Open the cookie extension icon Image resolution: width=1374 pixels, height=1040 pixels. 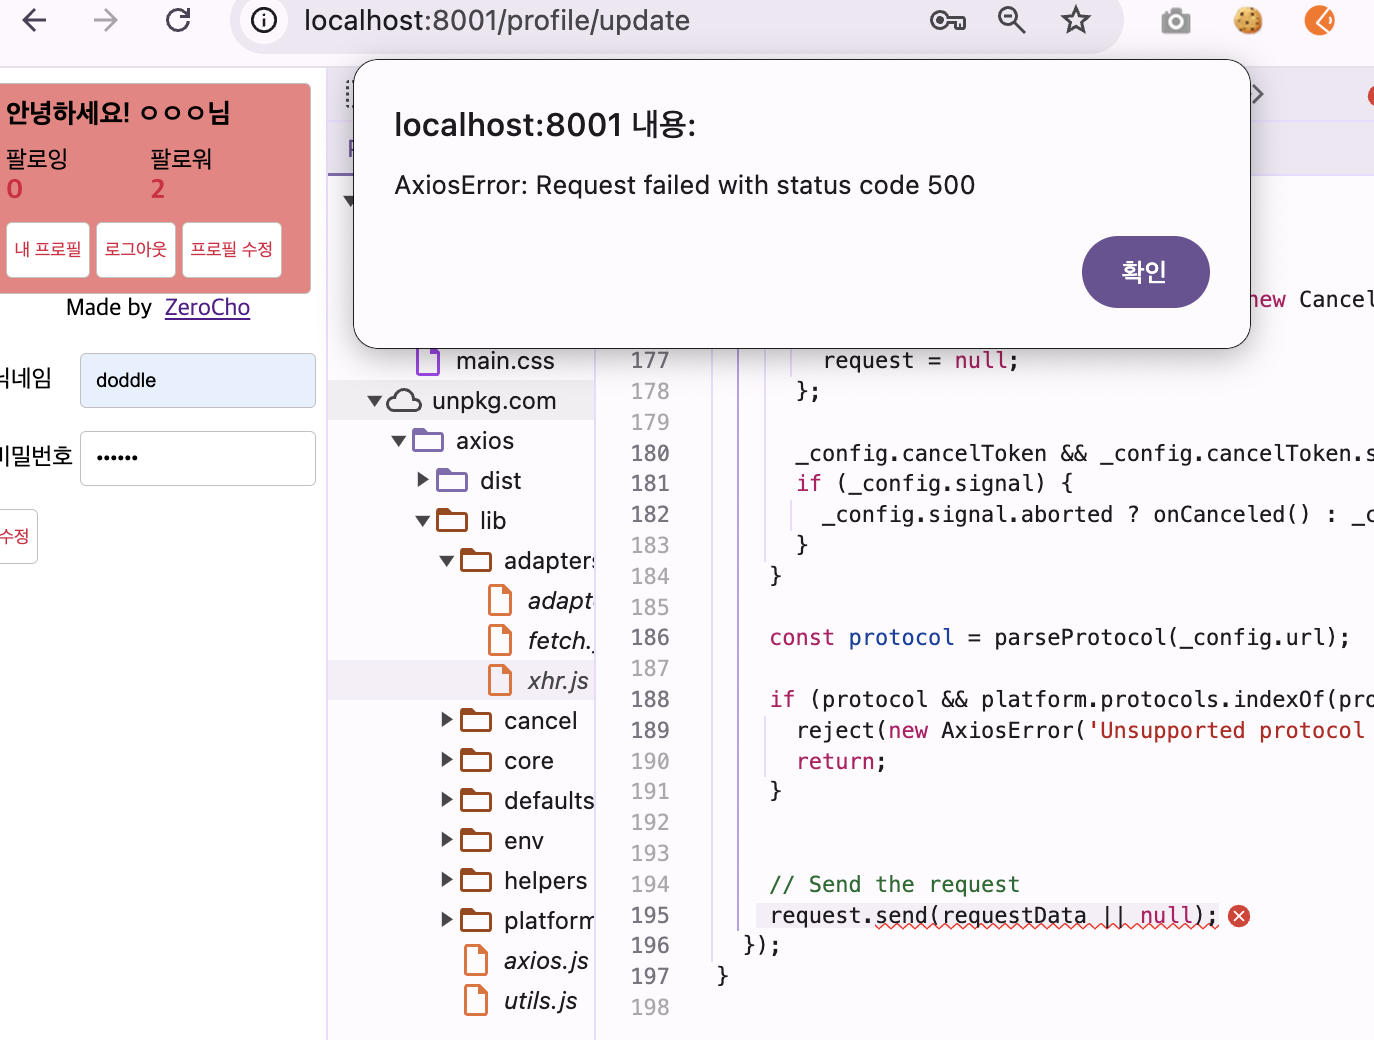pos(1248,20)
